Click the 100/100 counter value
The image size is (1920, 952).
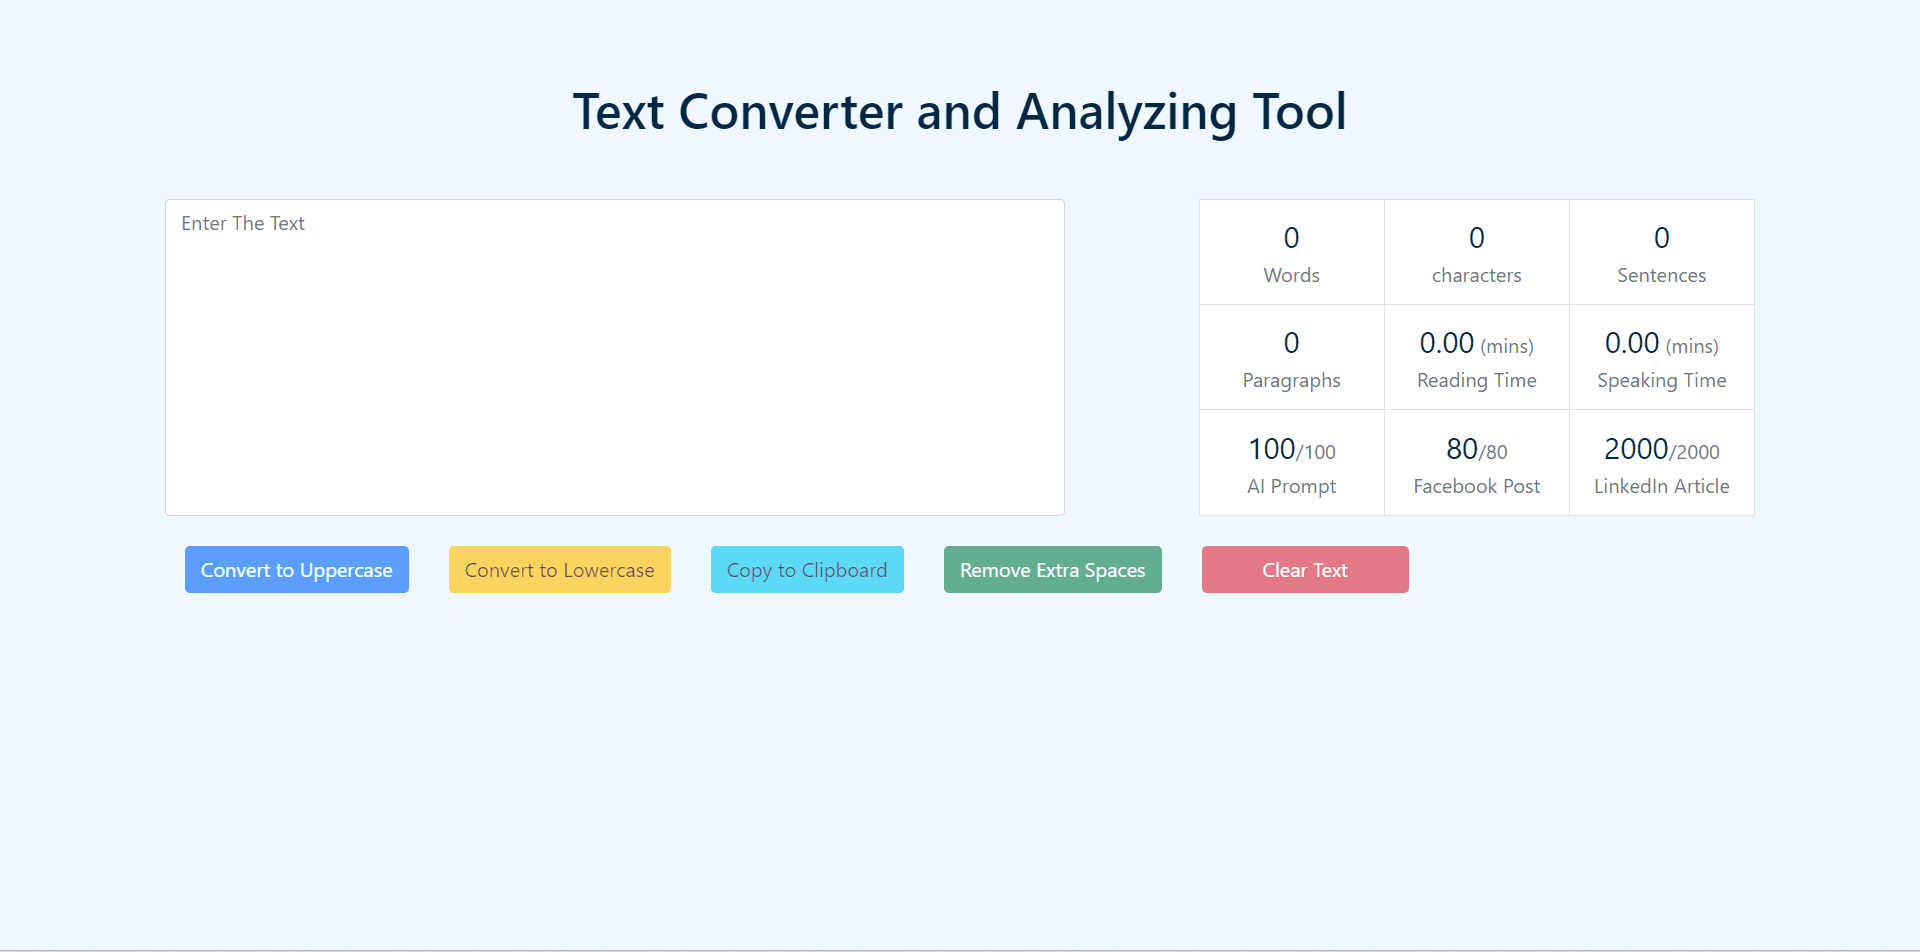pos(1291,450)
